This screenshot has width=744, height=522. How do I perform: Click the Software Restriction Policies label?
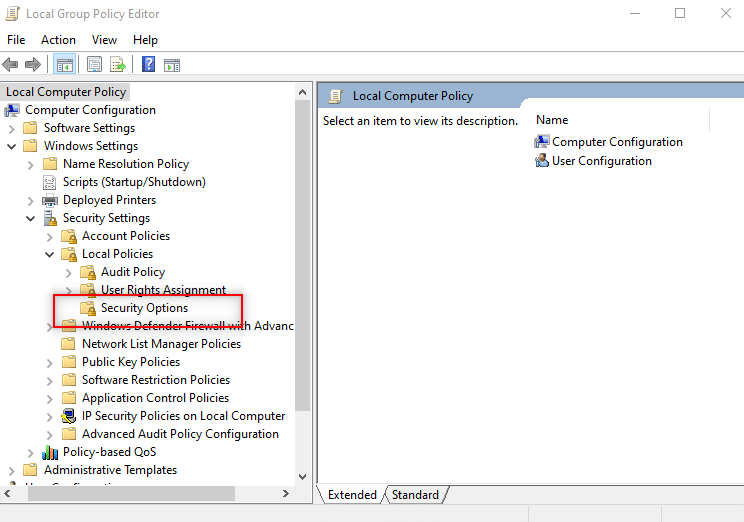pos(156,380)
